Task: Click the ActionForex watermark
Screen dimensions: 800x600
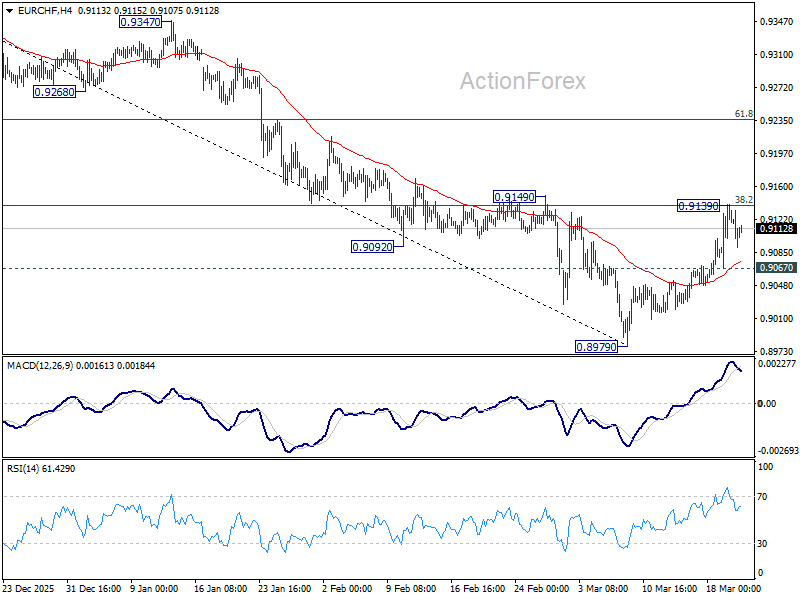Action: pos(521,82)
